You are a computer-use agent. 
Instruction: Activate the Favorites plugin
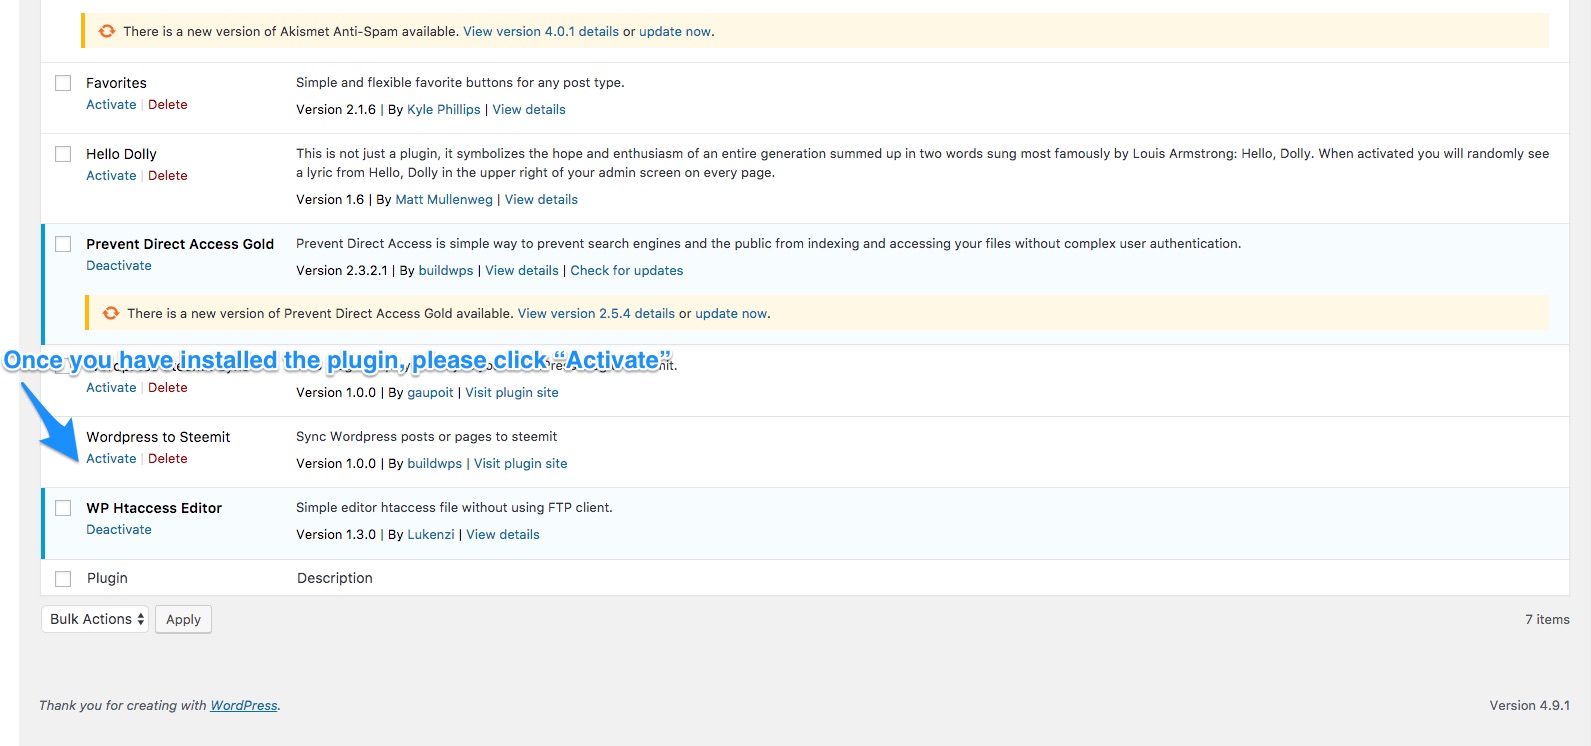[x=111, y=104]
